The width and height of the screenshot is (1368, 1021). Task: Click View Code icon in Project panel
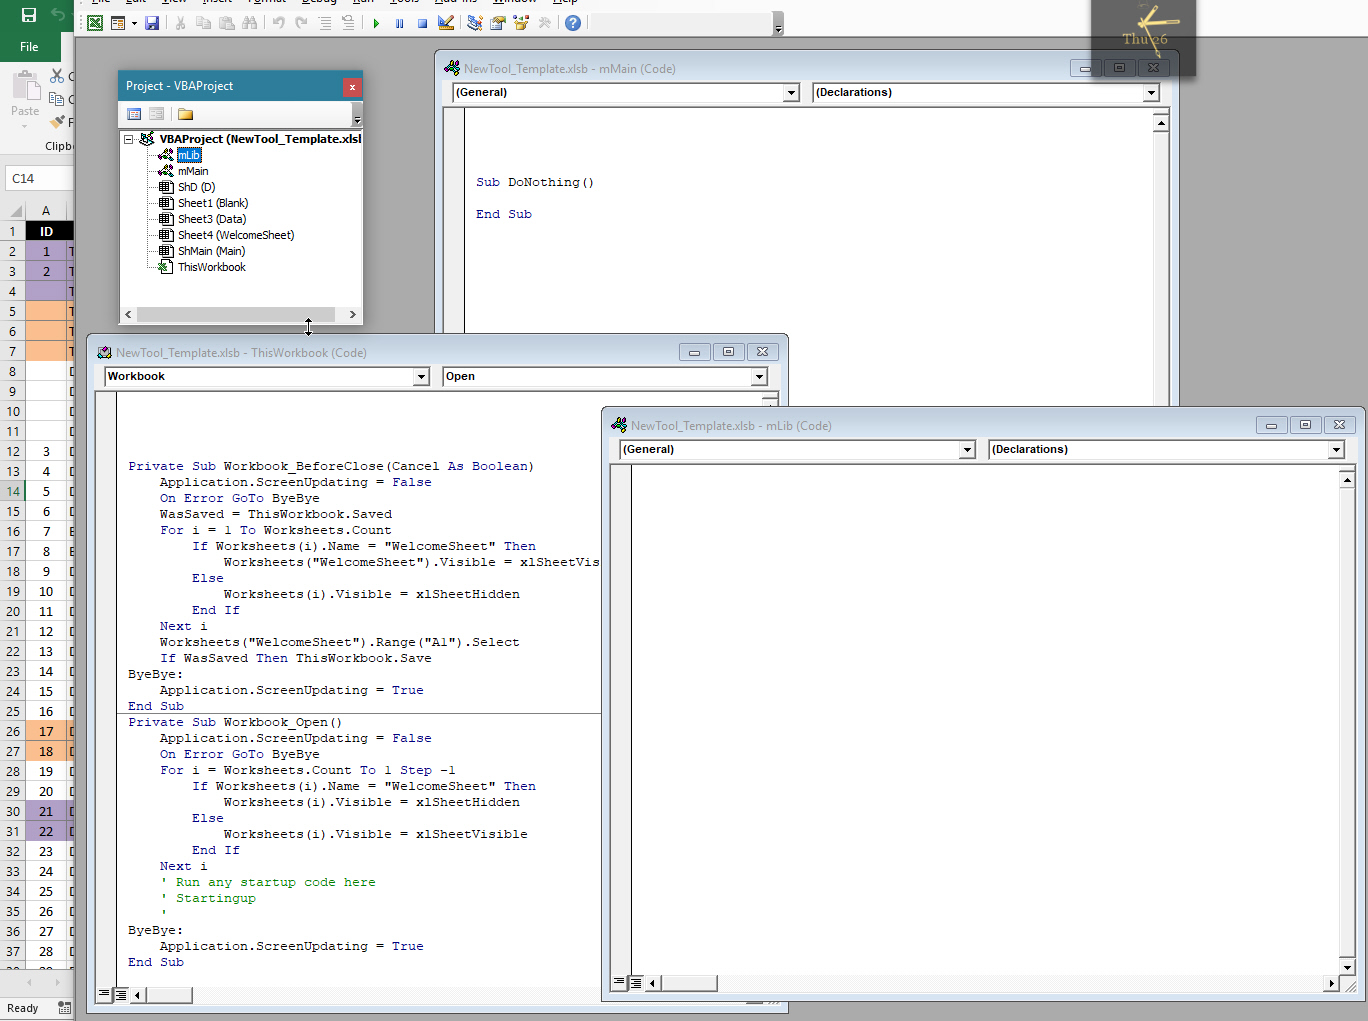pos(134,114)
